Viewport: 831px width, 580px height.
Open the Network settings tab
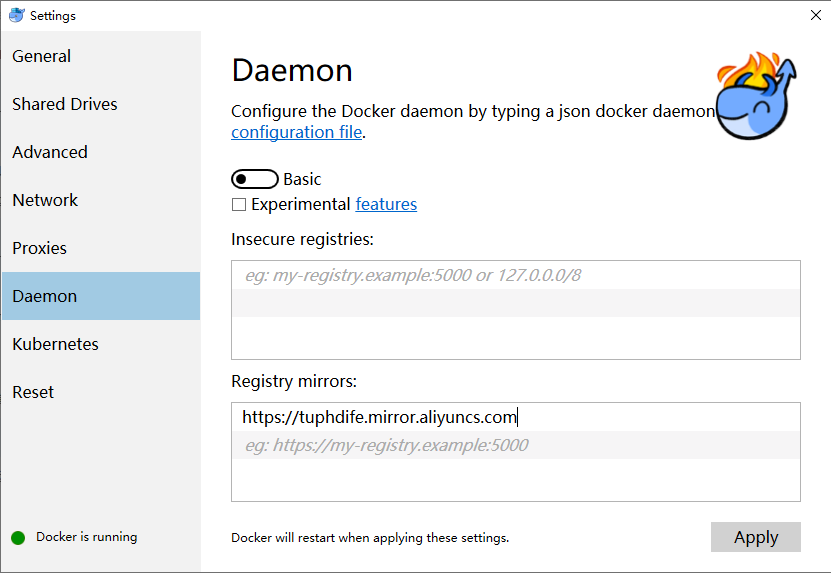45,200
